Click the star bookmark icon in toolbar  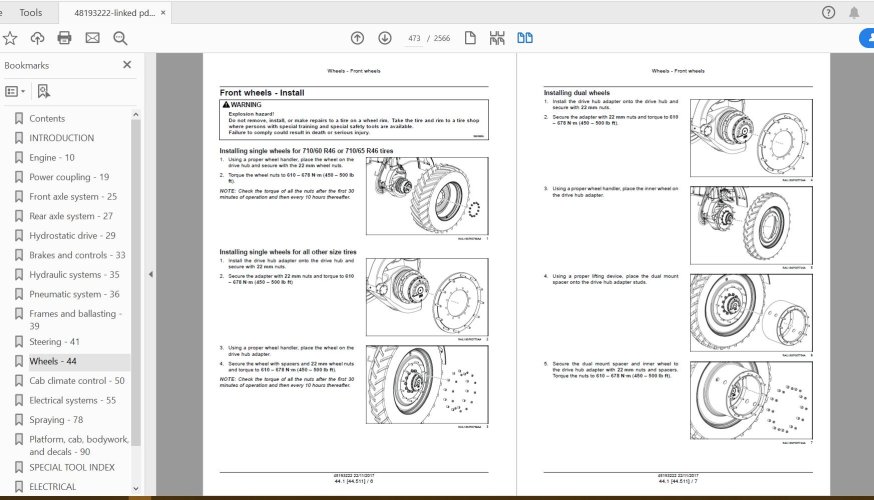tap(10, 38)
